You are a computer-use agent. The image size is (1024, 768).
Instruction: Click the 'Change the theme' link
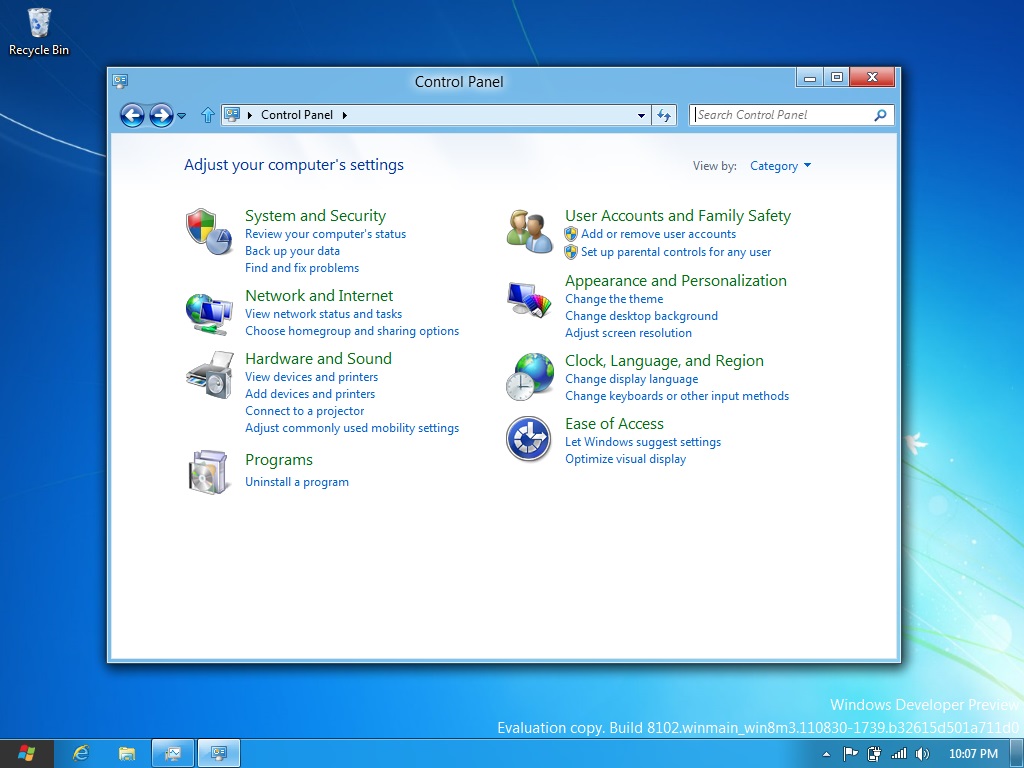(613, 298)
